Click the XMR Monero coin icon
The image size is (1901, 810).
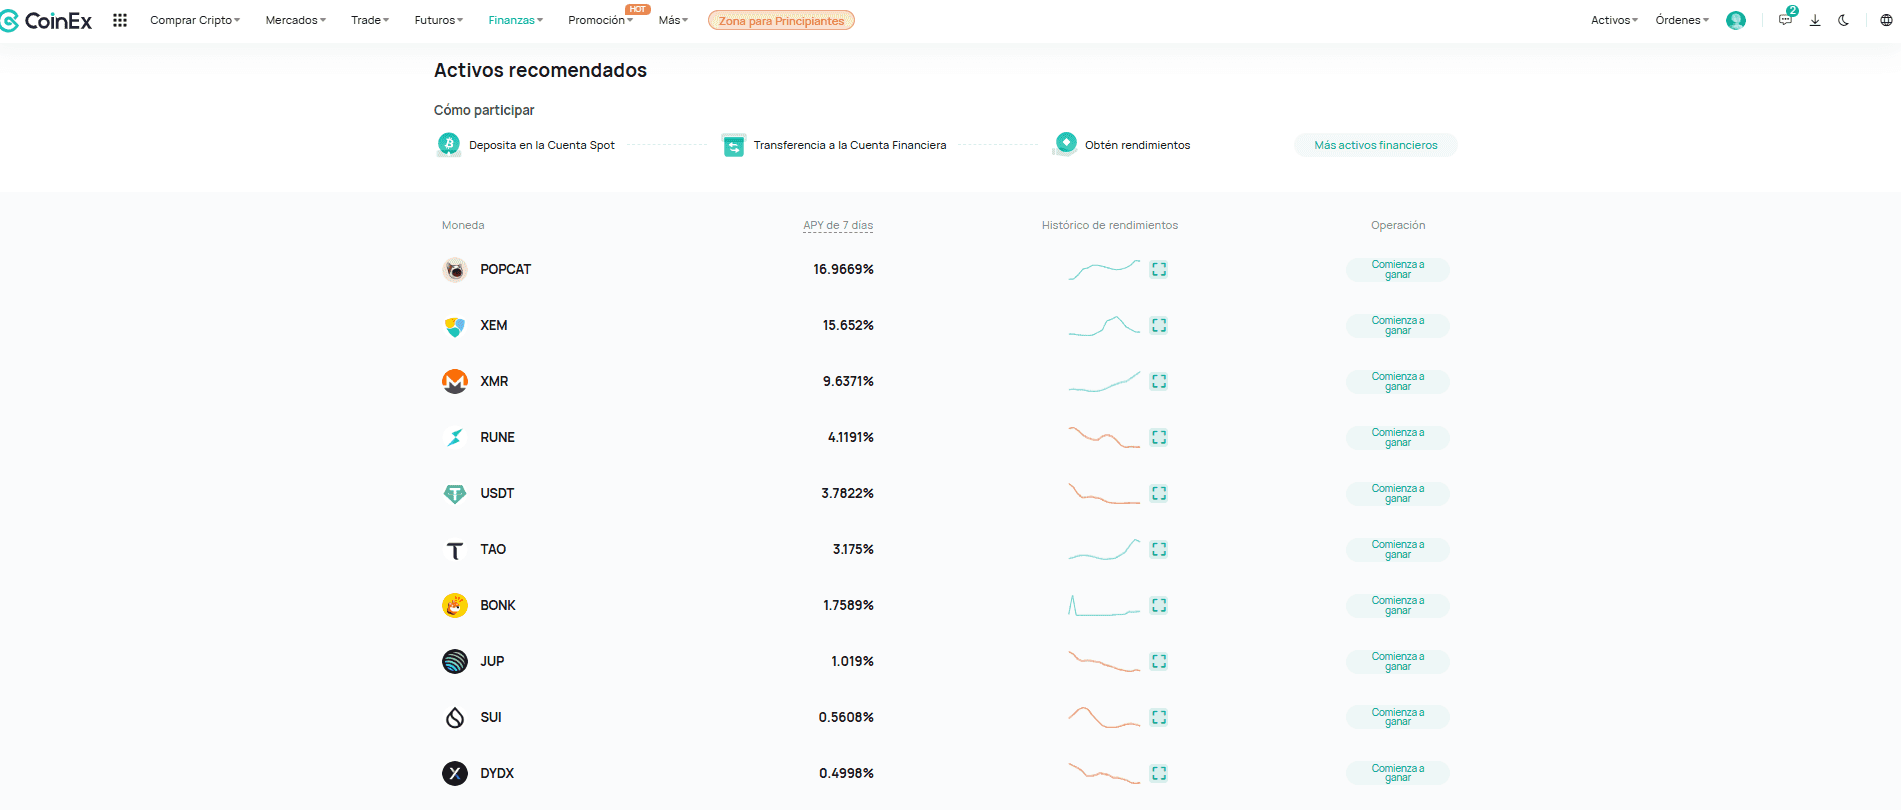coord(455,381)
